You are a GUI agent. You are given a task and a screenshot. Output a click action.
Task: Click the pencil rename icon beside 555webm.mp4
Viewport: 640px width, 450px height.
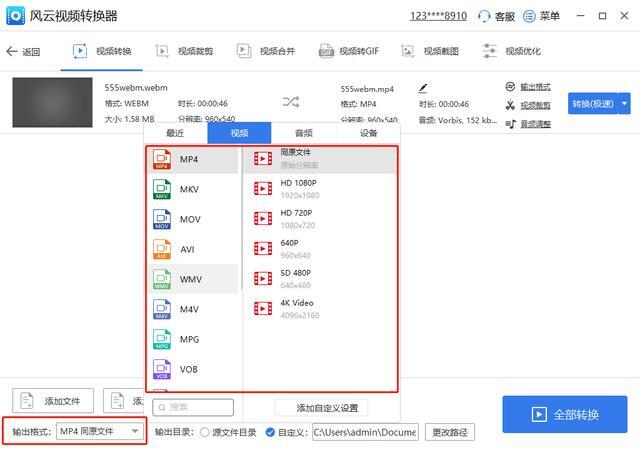[x=423, y=88]
